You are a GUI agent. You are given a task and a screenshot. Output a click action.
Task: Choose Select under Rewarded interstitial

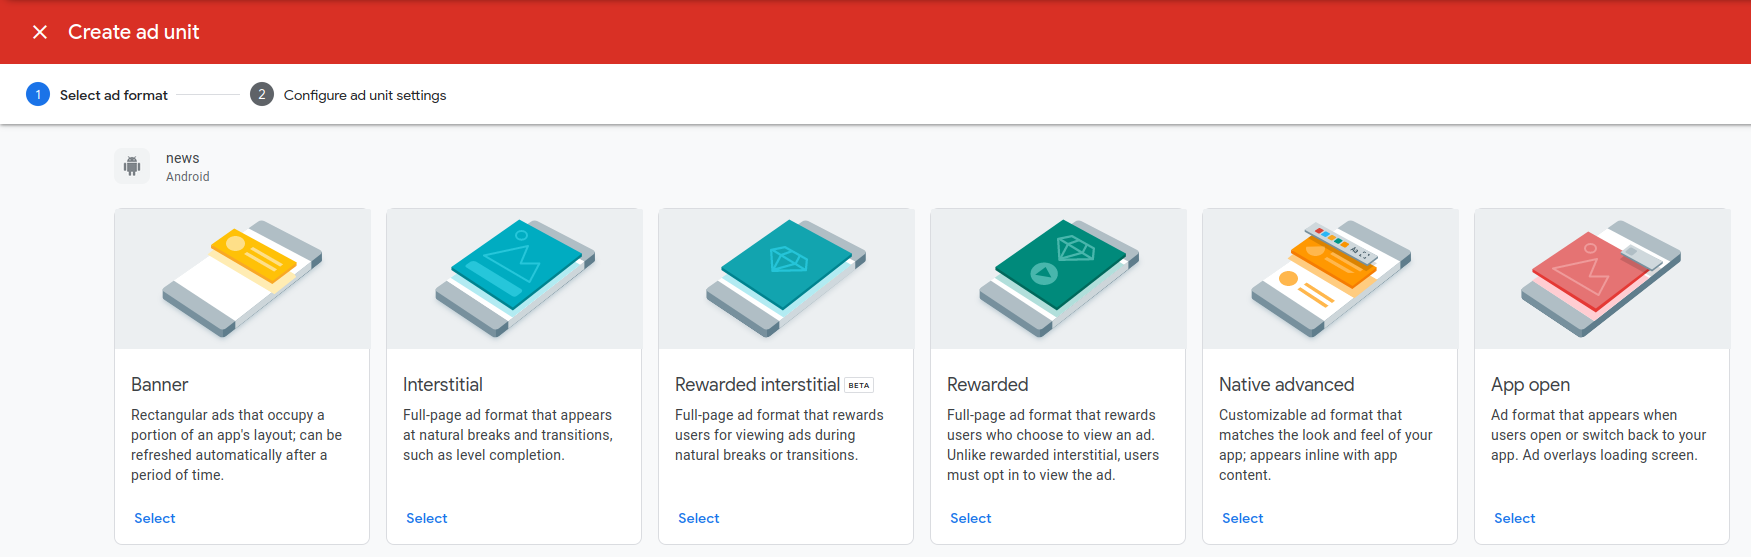coord(699,518)
